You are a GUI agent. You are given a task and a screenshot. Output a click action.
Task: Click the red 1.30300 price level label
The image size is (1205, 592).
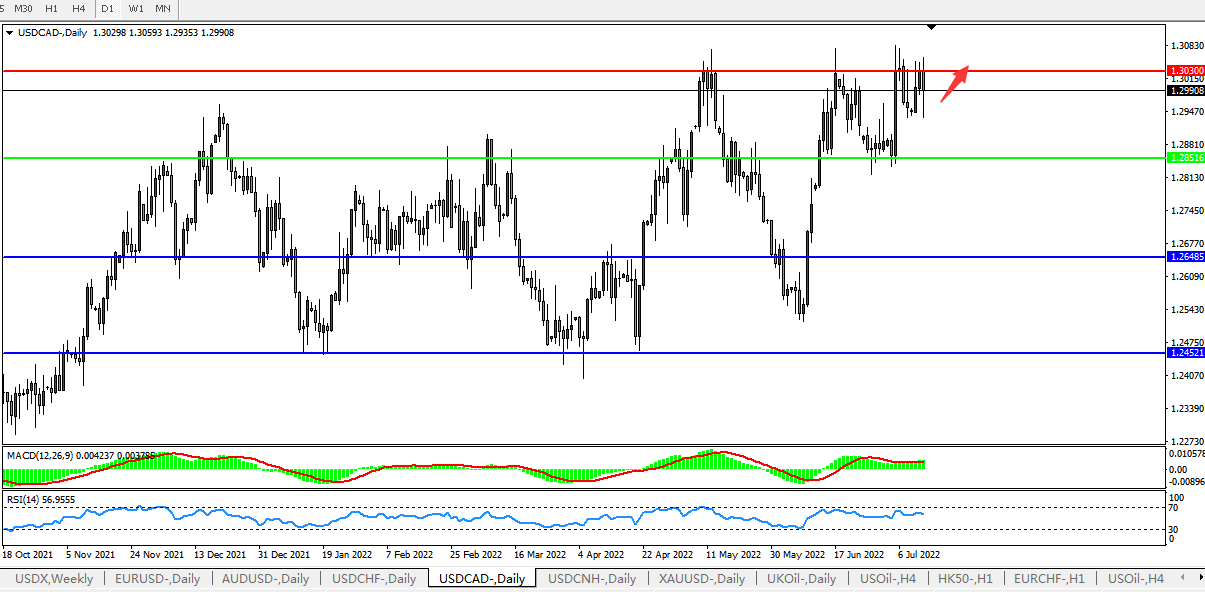point(1186,71)
